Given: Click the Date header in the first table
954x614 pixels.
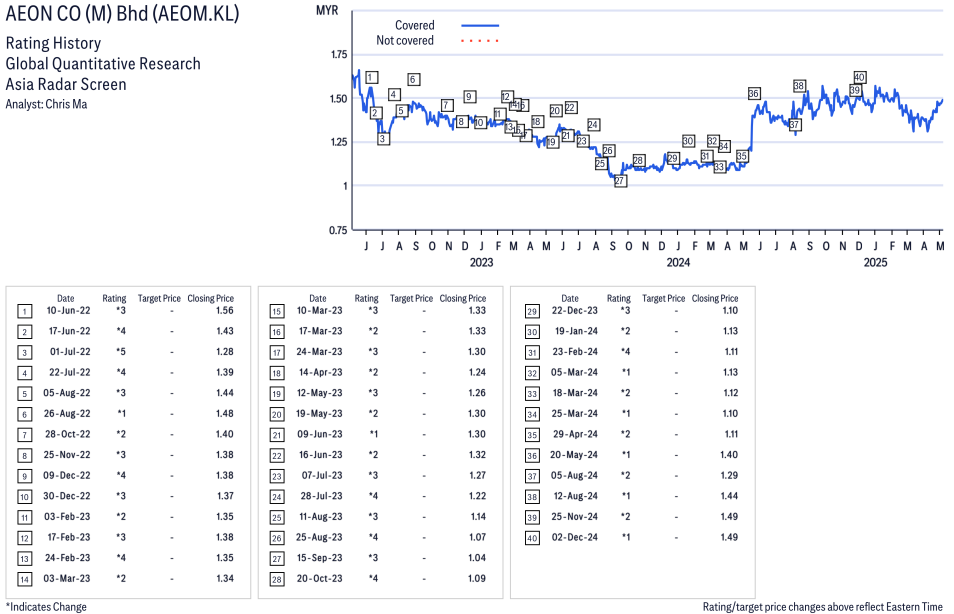Looking at the screenshot, I should [66, 298].
